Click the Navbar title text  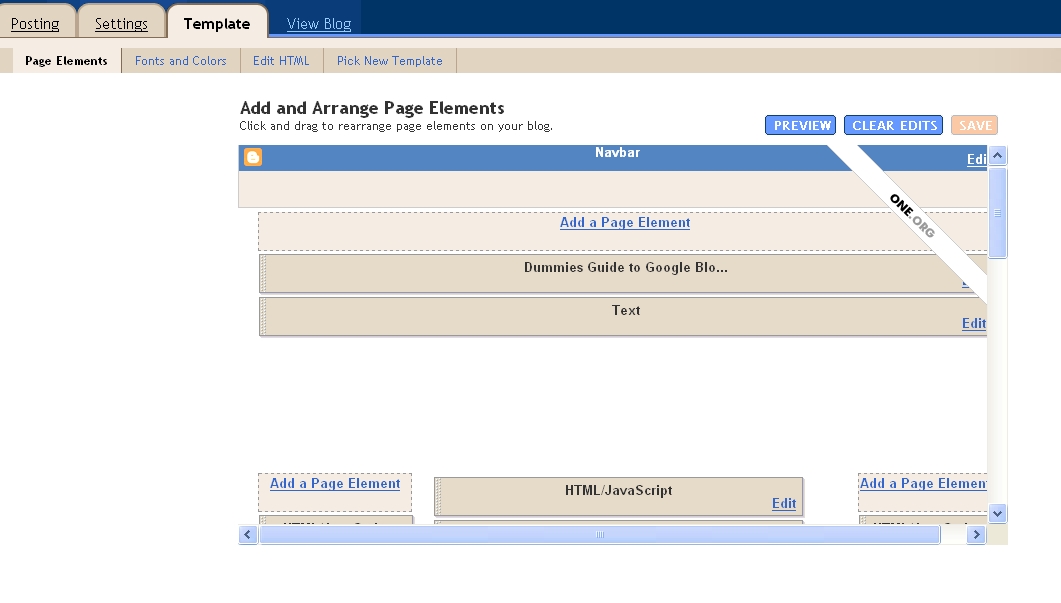coord(617,152)
